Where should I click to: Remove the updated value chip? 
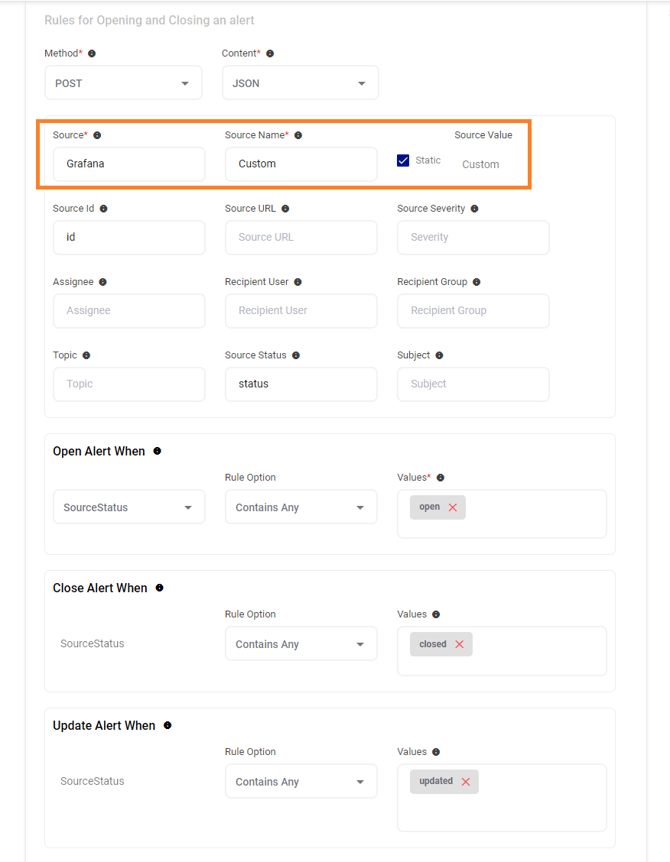click(x=467, y=781)
